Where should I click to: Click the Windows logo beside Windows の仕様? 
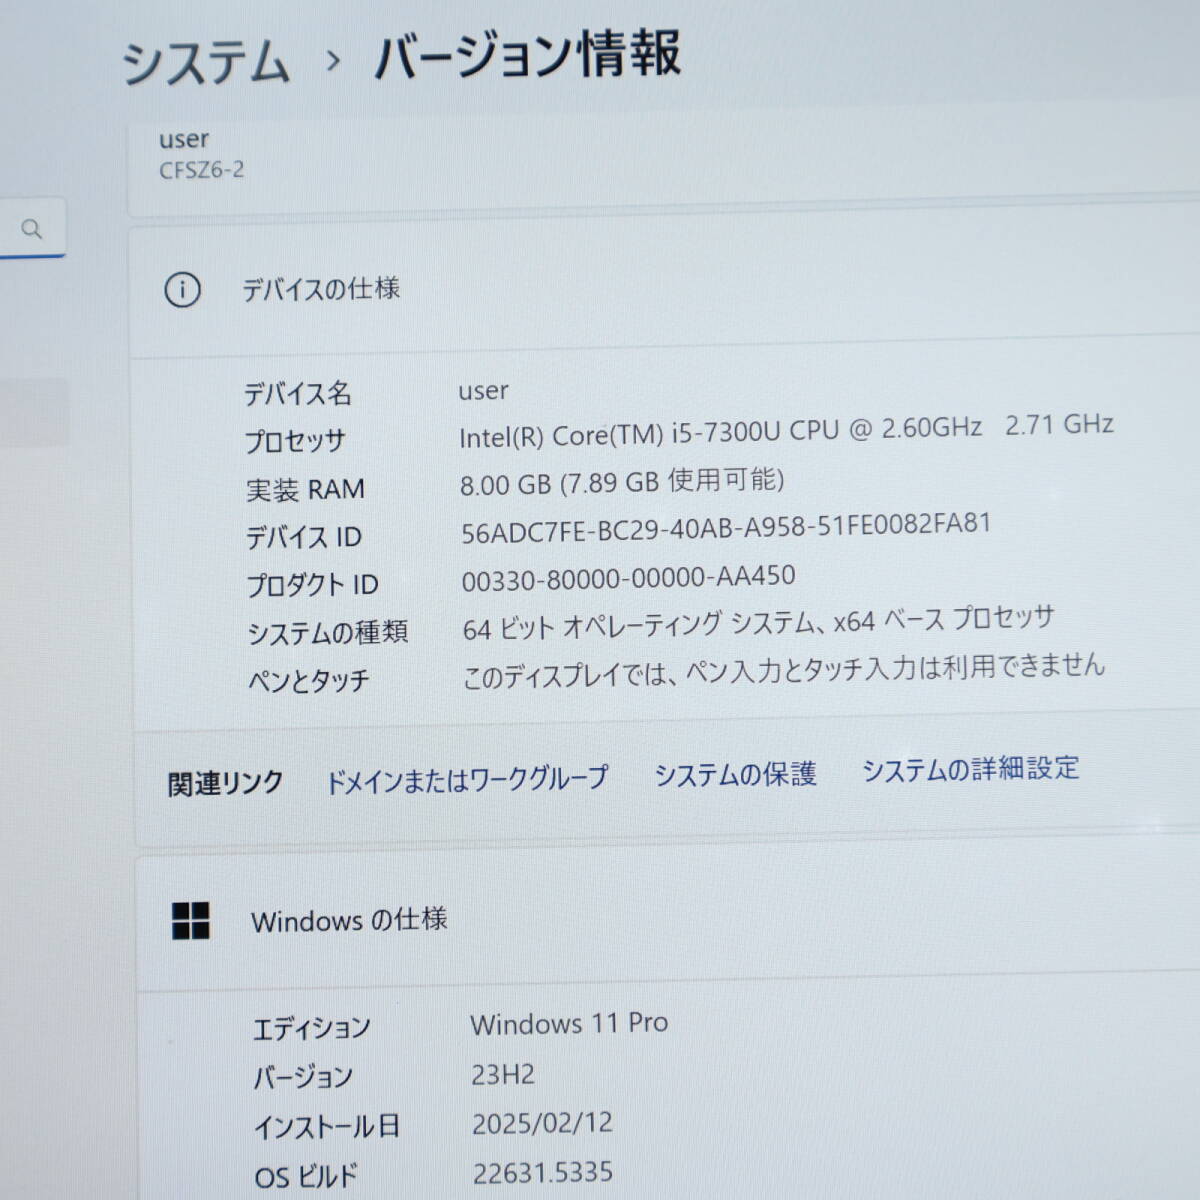191,921
